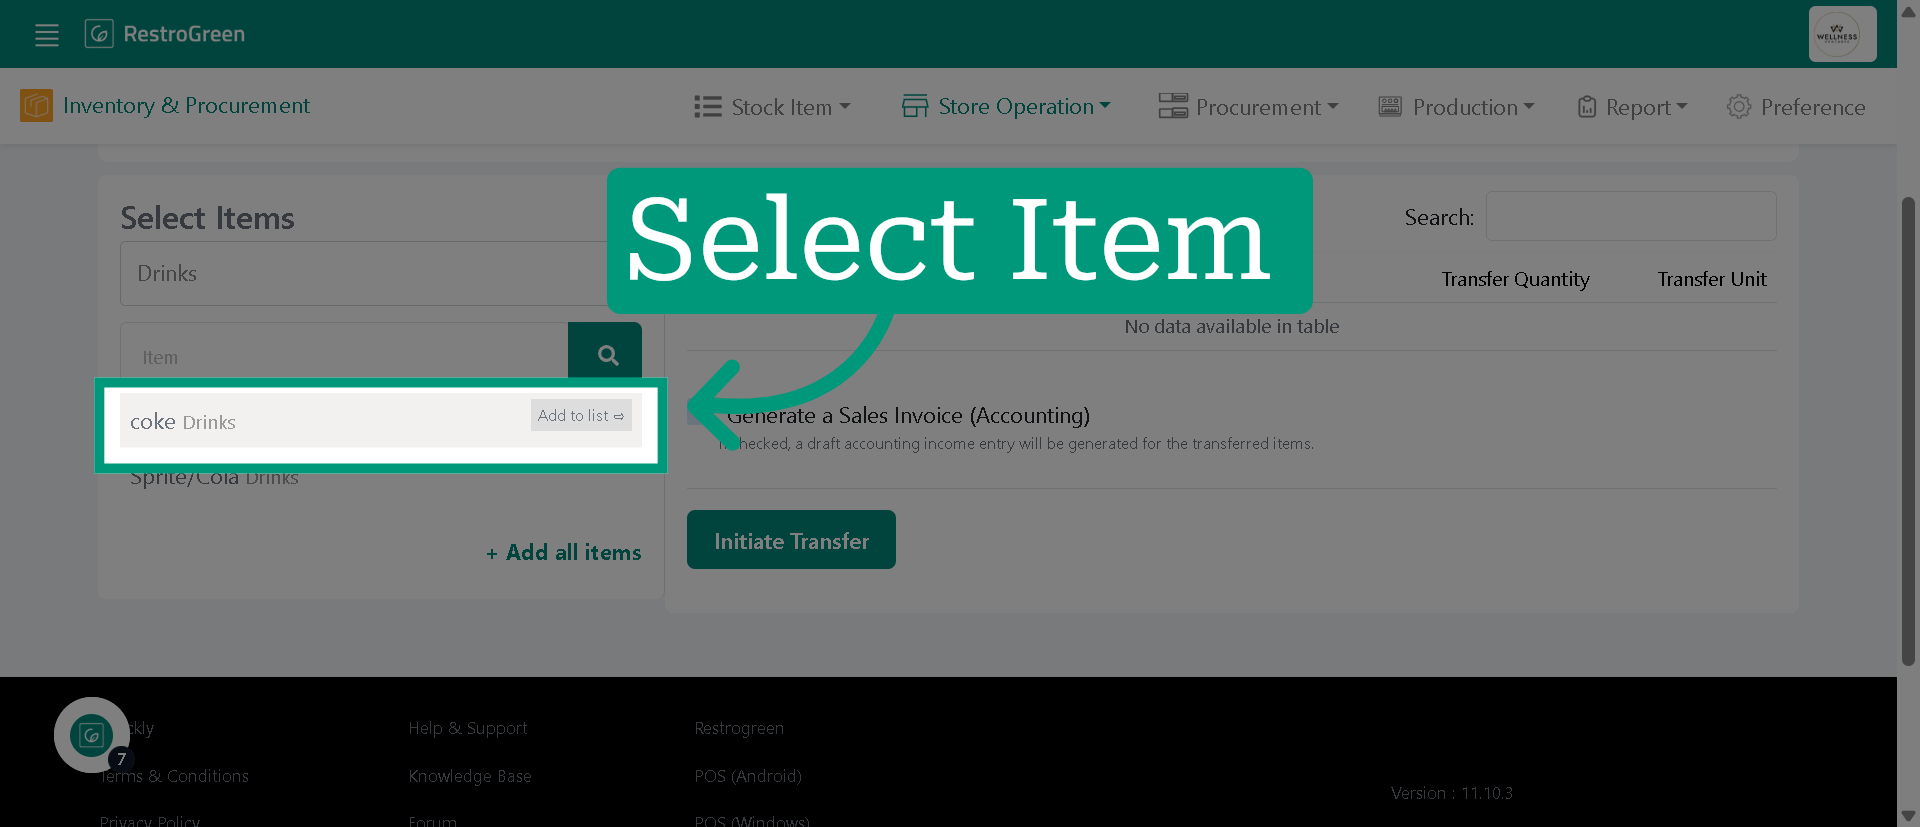This screenshot has height=827, width=1920.
Task: Open the floating RestroGreen chat widget
Action: coord(92,735)
